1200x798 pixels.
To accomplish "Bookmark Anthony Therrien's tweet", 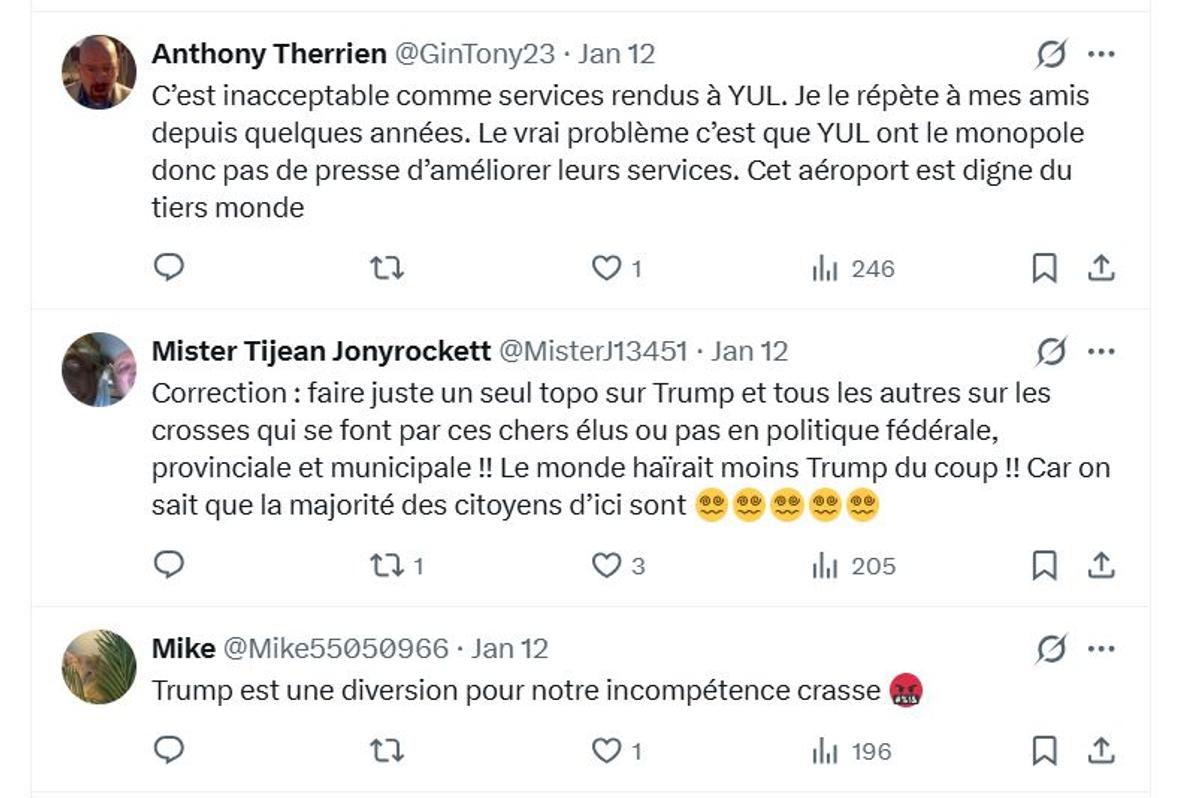I will click(x=1044, y=268).
